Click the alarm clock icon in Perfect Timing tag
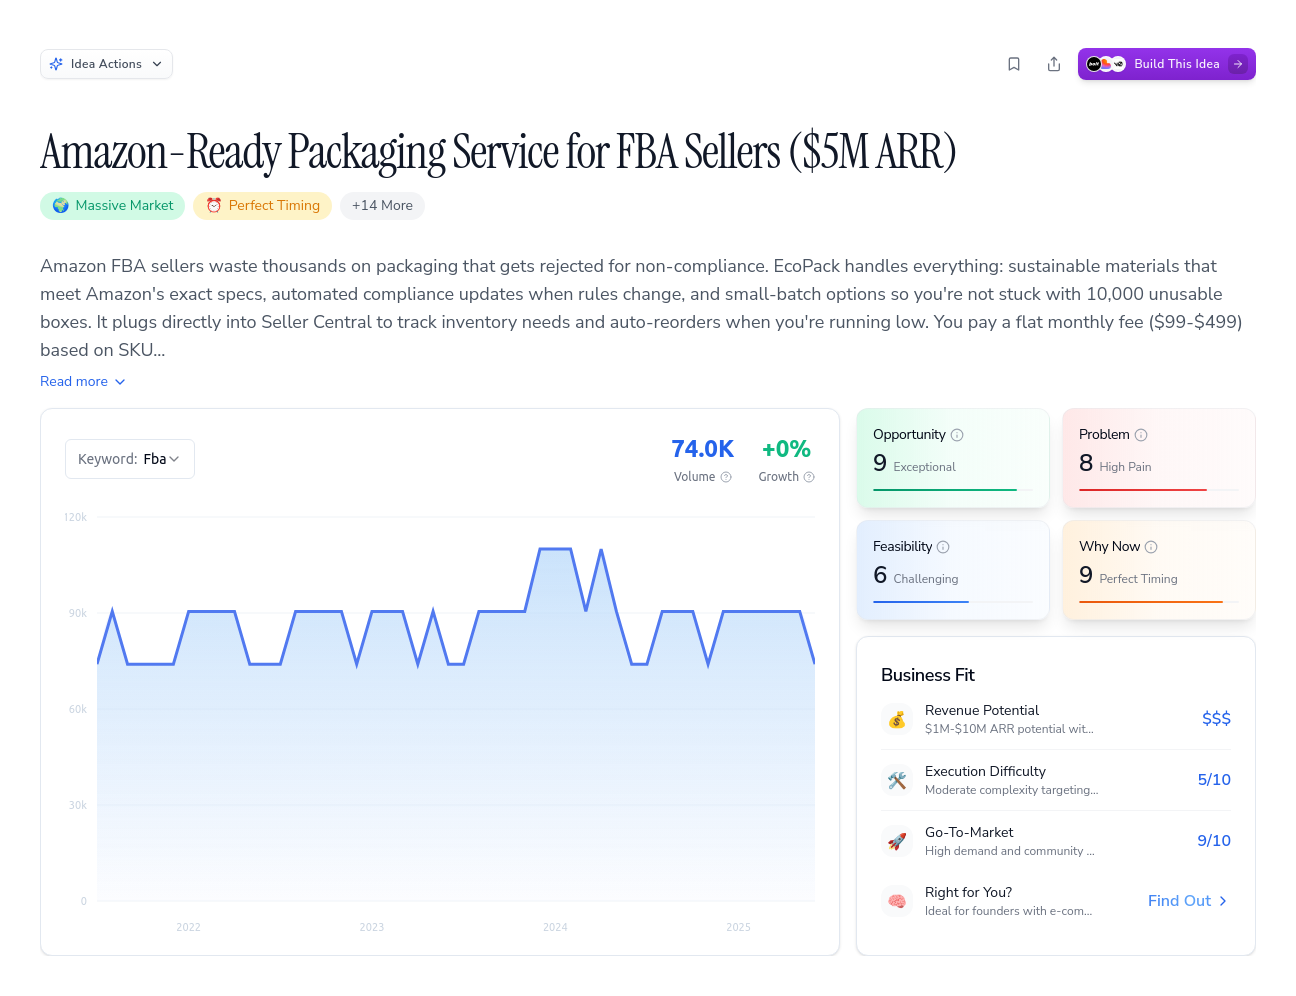The width and height of the screenshot is (1296, 996). pos(214,205)
